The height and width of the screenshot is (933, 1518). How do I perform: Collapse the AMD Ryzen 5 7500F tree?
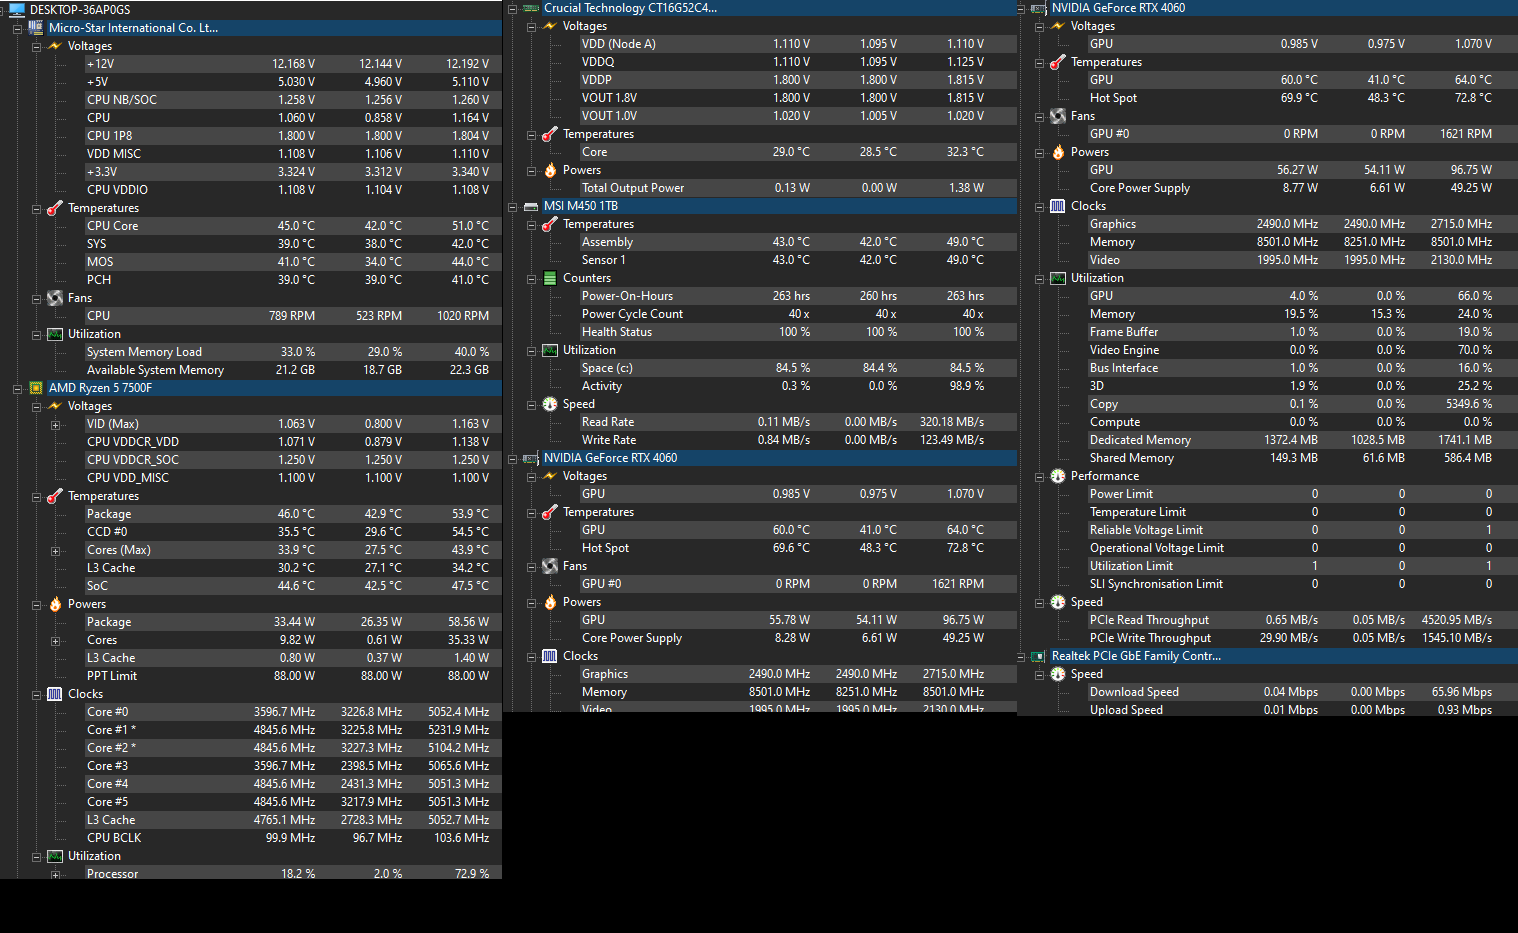click(x=18, y=388)
